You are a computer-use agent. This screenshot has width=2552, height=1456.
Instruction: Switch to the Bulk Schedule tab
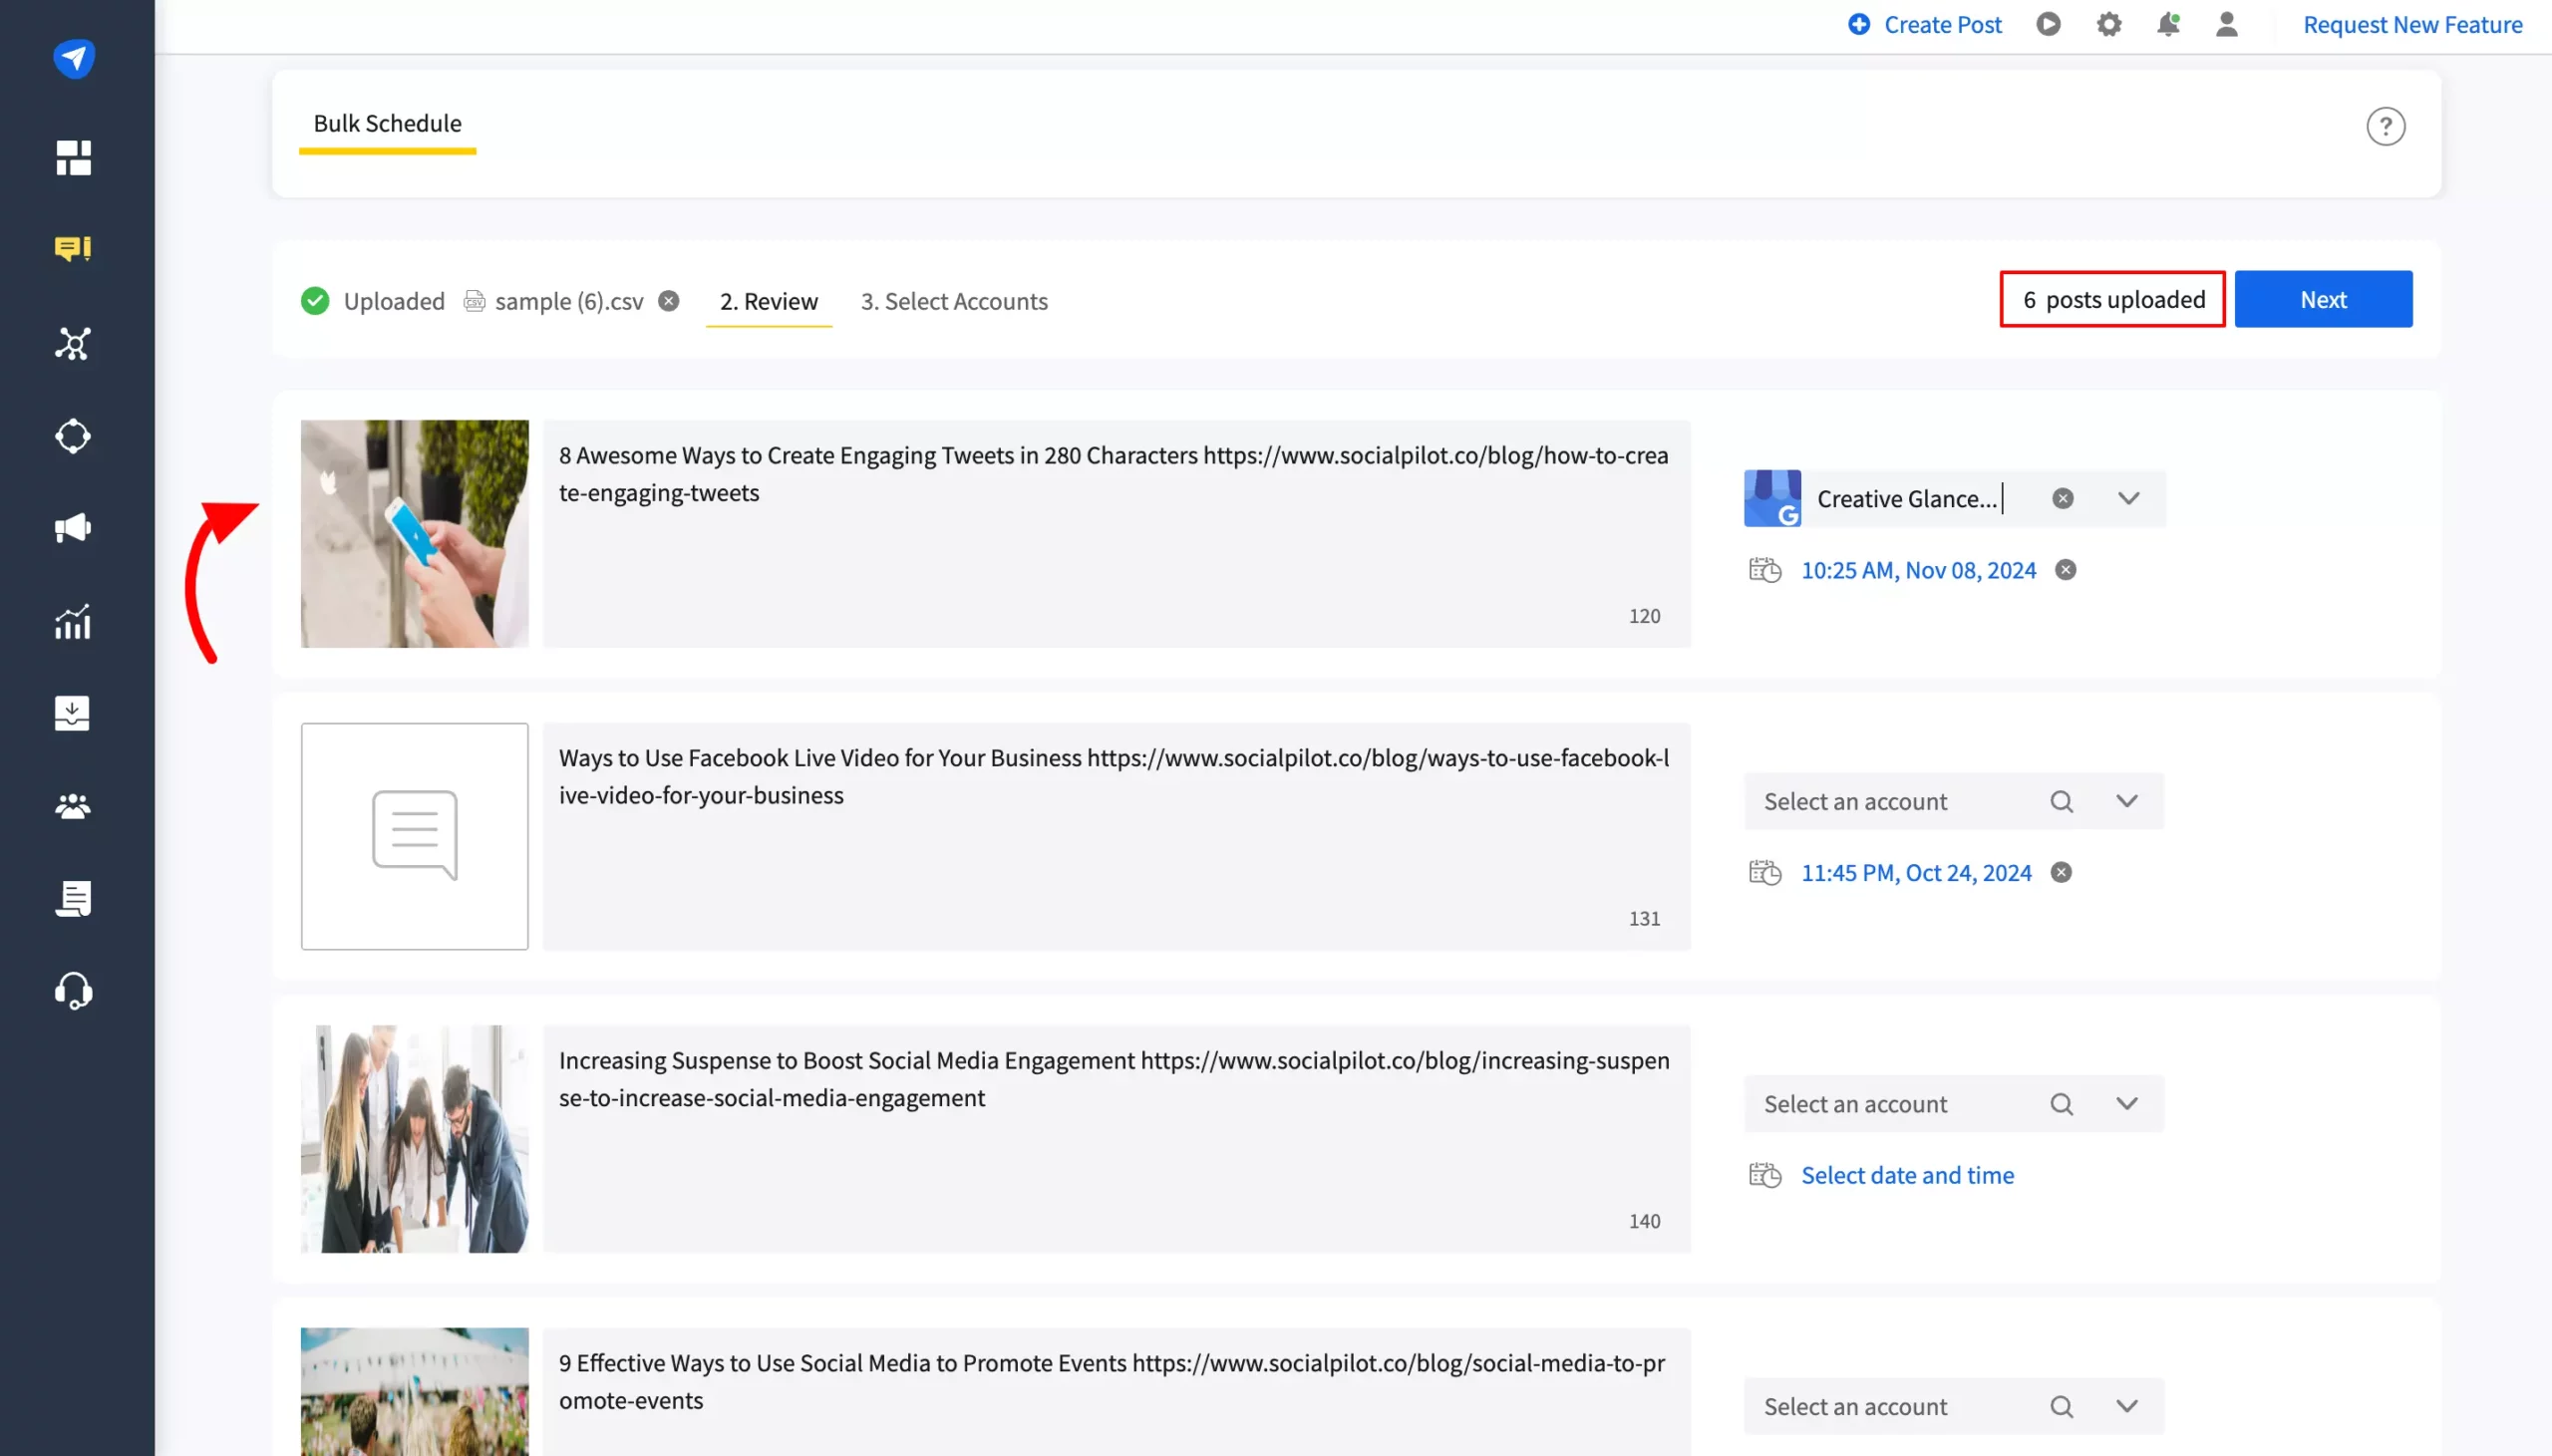[387, 123]
